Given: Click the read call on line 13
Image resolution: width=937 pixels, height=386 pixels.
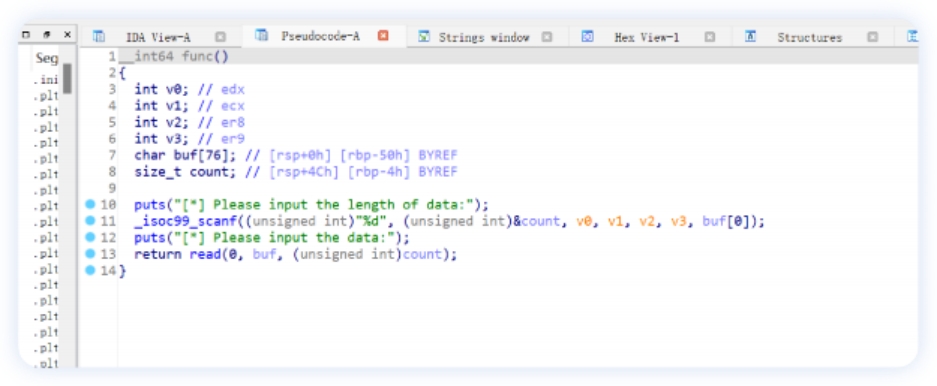Looking at the screenshot, I should click(x=205, y=255).
